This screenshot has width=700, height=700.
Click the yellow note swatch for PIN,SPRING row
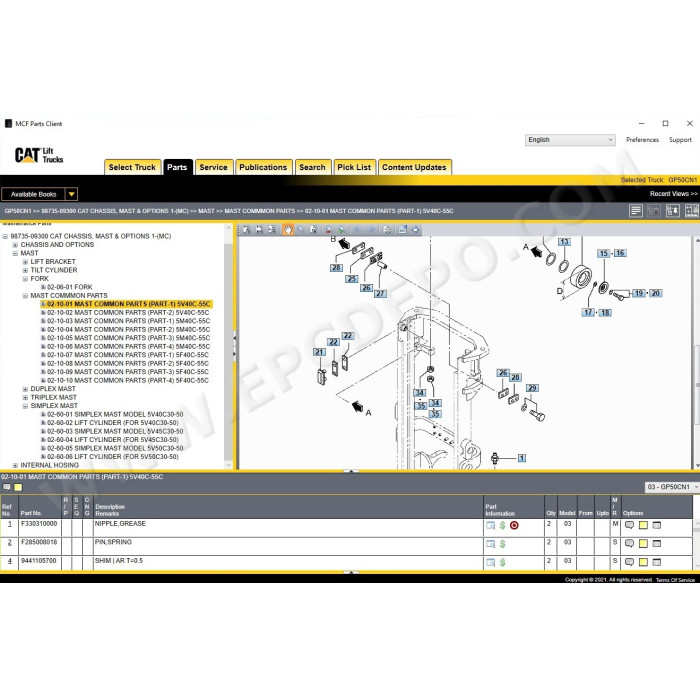point(643,543)
